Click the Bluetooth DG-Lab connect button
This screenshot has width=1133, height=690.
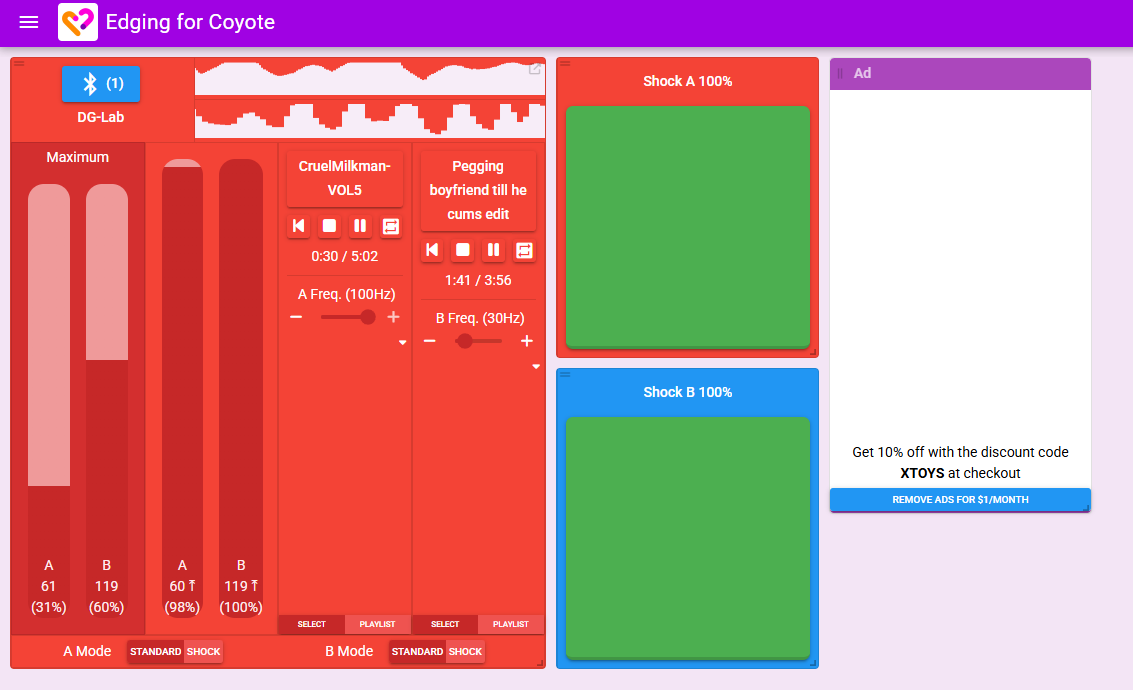pyautogui.click(x=101, y=84)
